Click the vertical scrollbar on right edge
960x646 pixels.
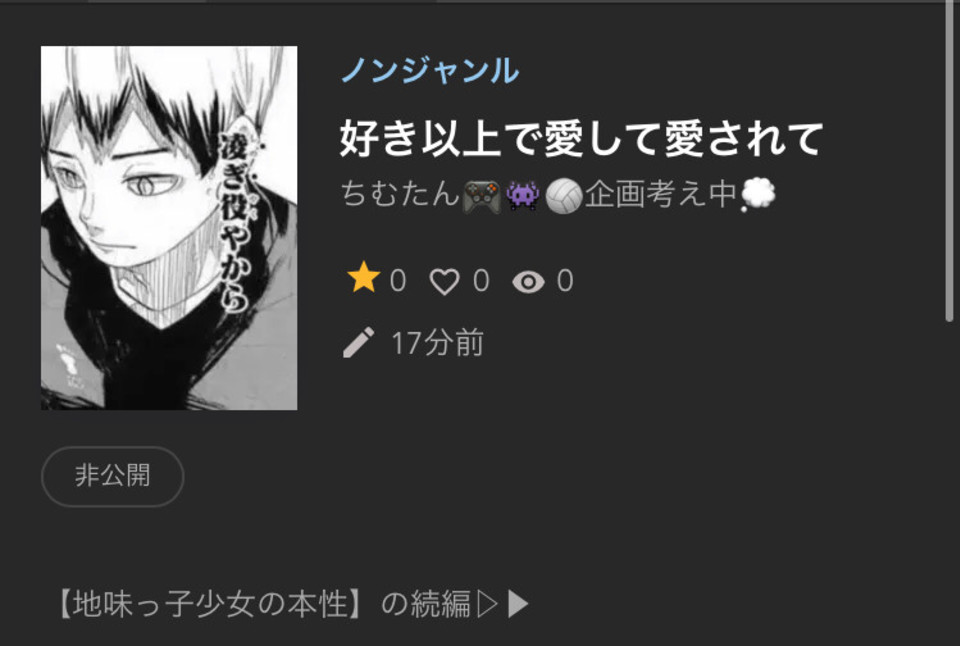coord(950,160)
